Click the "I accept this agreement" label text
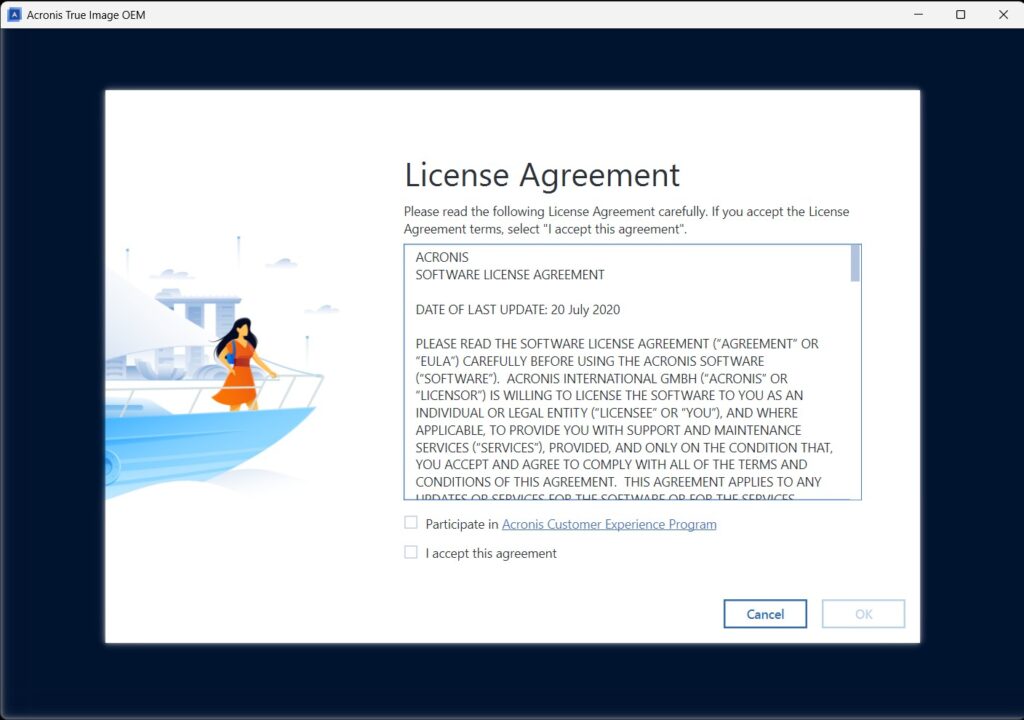Image resolution: width=1024 pixels, height=720 pixels. click(490, 553)
